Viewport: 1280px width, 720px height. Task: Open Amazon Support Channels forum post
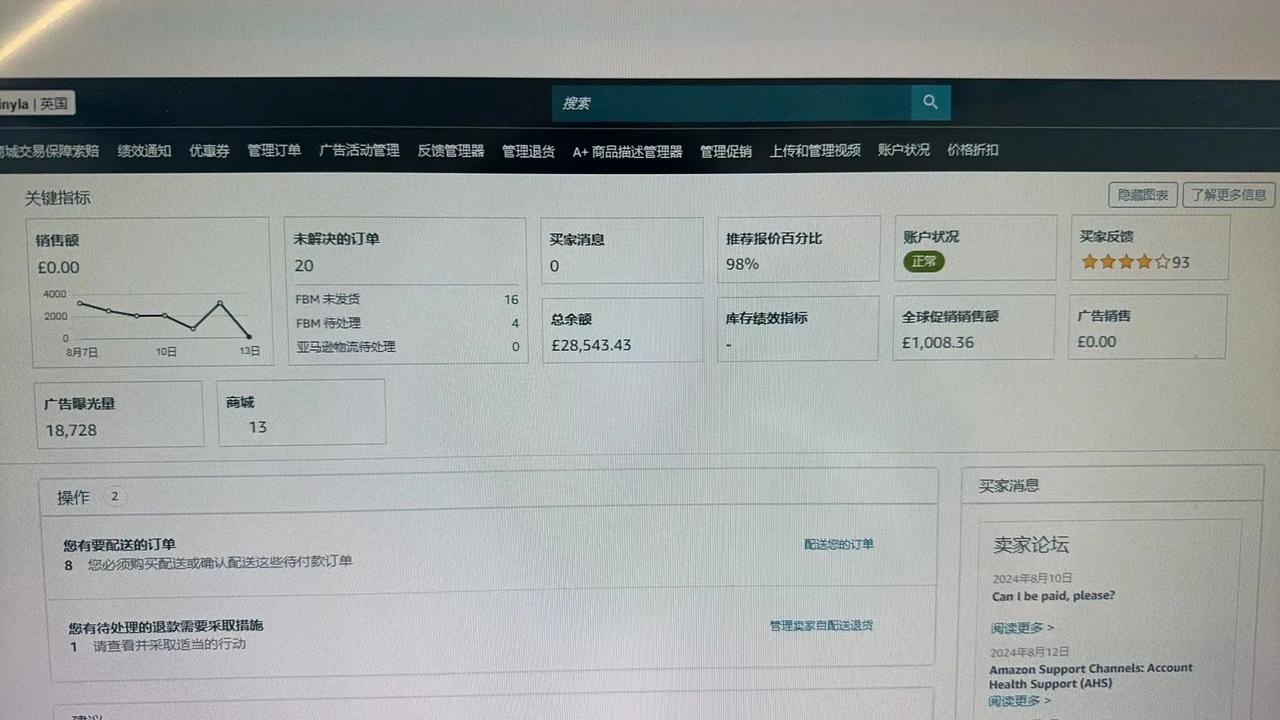[x=1091, y=676]
